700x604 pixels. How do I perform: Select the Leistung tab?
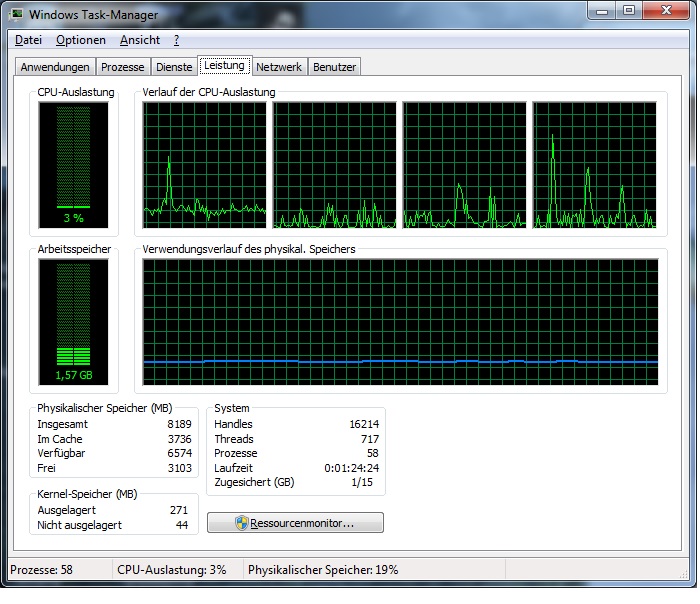[224, 66]
